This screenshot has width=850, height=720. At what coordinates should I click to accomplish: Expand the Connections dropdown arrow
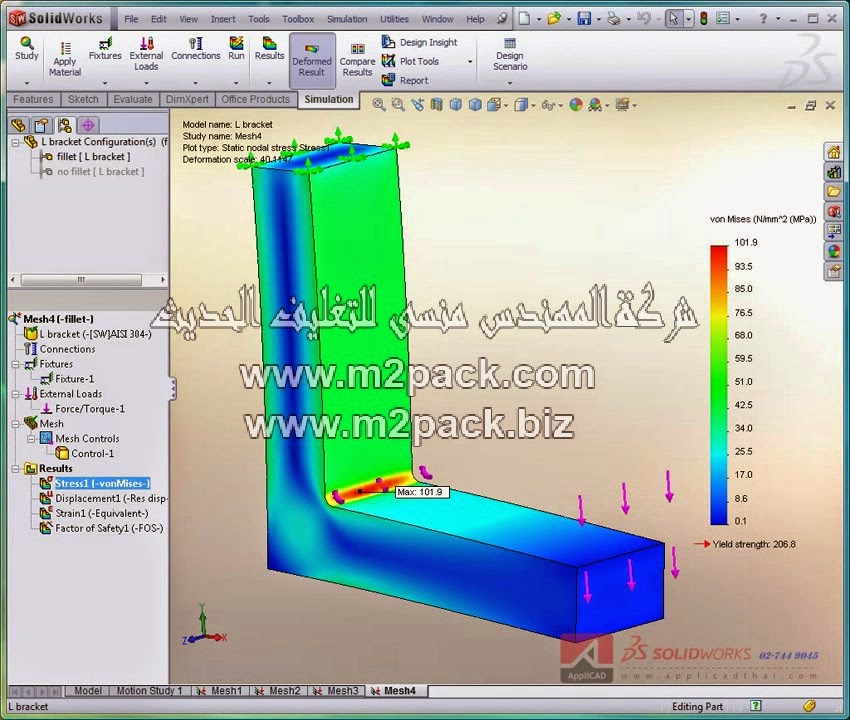pos(195,83)
